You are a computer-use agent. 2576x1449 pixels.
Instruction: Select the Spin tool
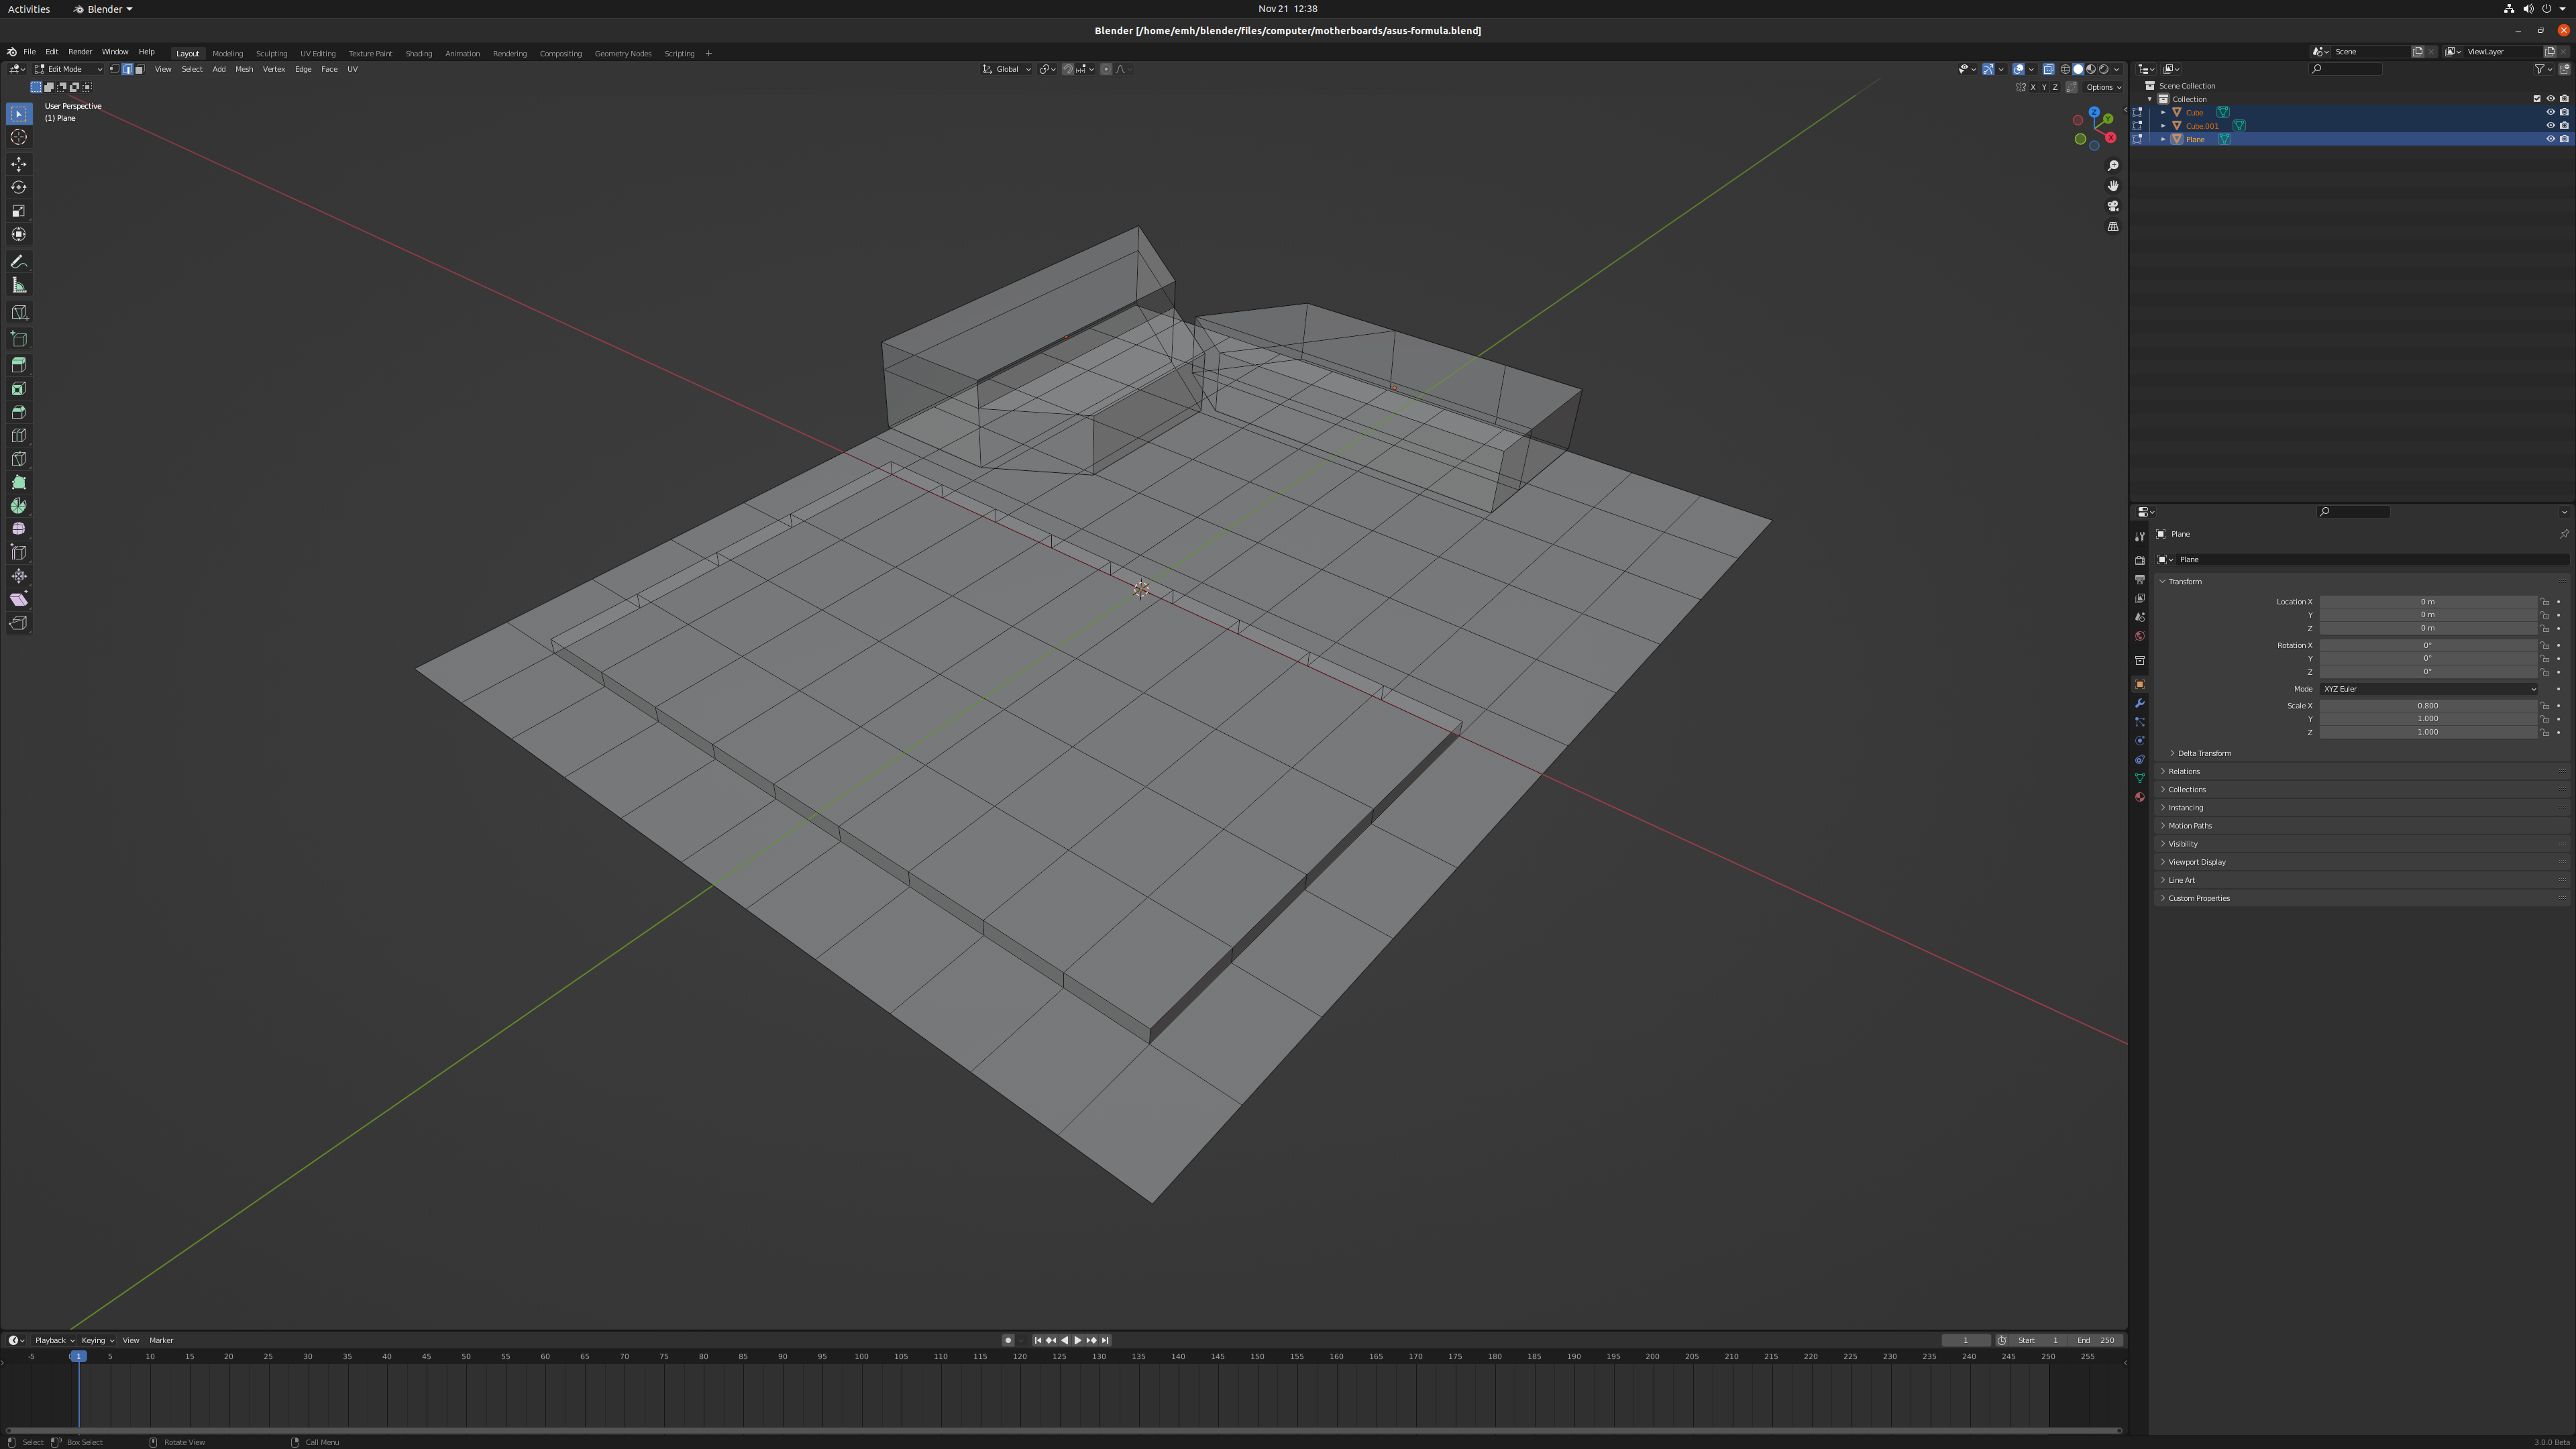point(19,506)
